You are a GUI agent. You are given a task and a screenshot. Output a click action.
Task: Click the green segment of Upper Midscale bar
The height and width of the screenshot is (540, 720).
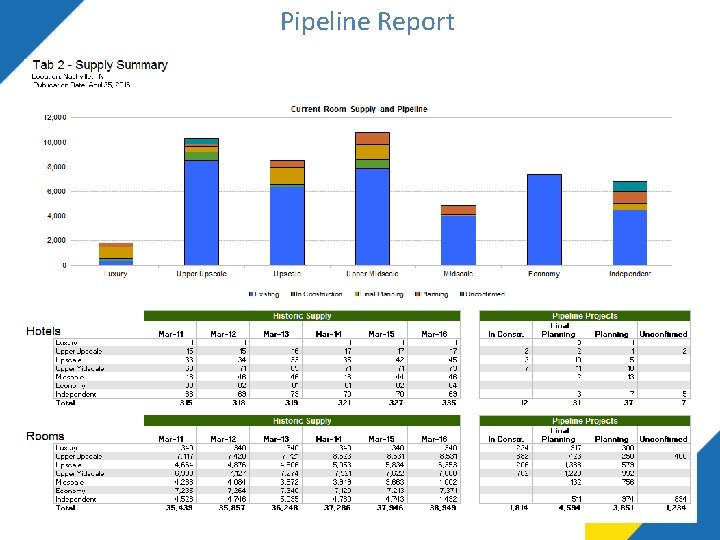372,164
